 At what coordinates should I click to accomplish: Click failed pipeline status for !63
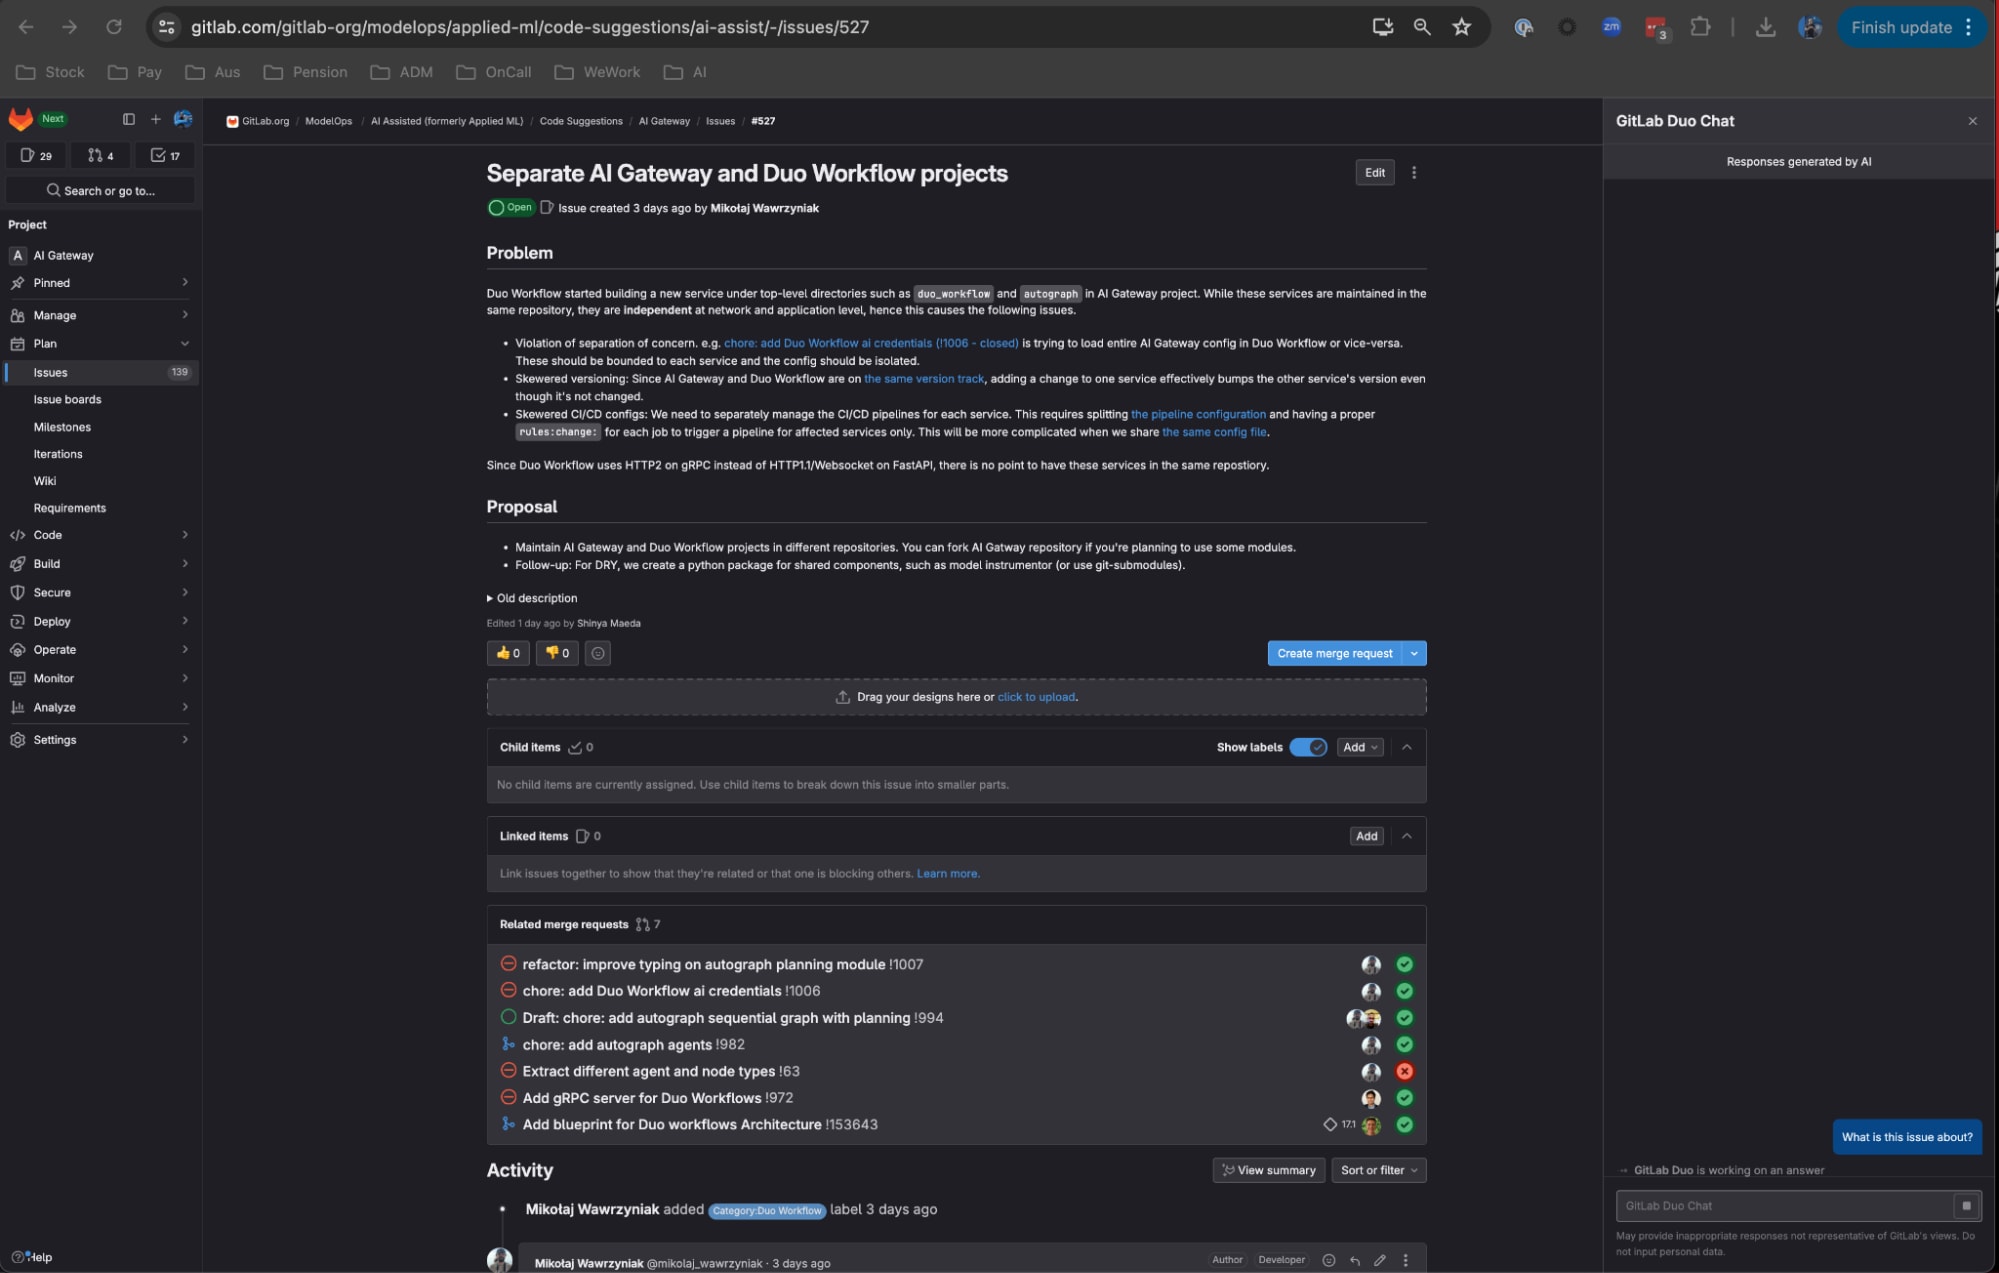pyautogui.click(x=1405, y=1071)
